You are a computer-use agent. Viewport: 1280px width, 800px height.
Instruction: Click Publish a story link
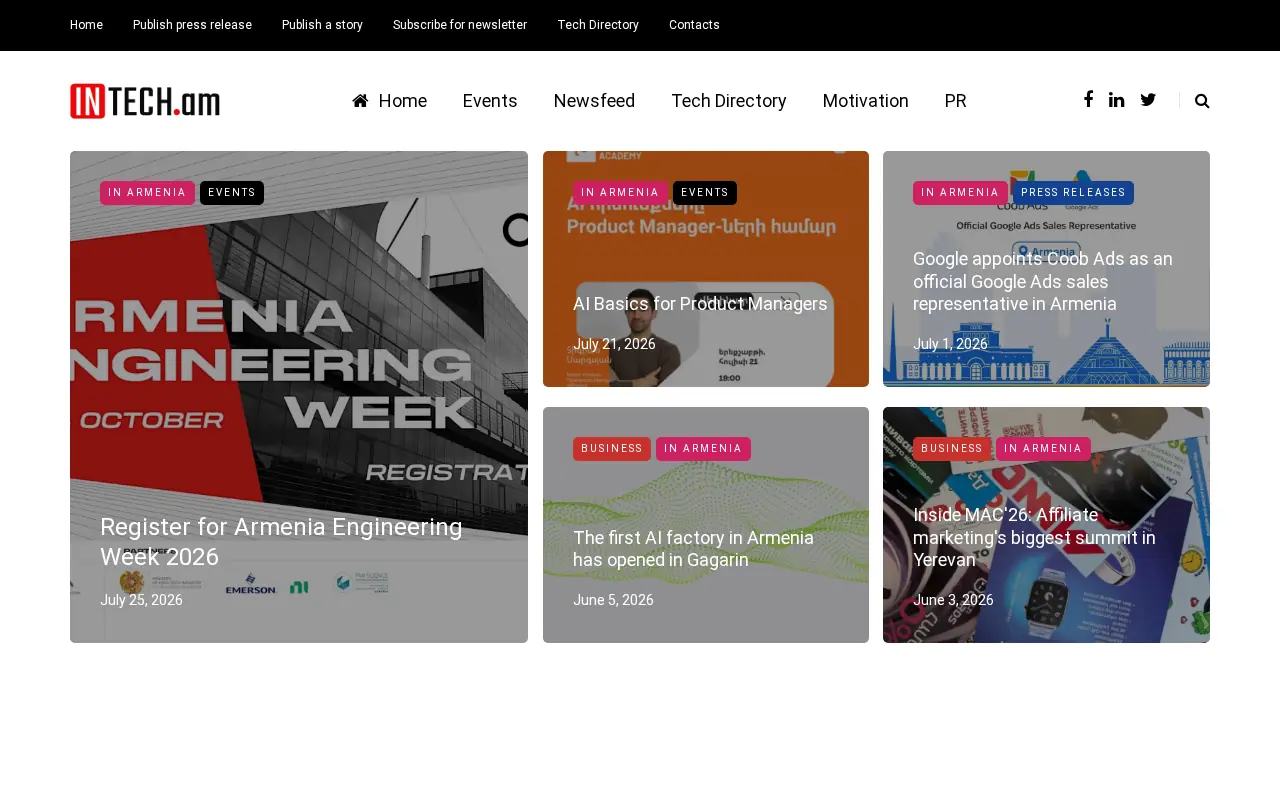click(322, 25)
